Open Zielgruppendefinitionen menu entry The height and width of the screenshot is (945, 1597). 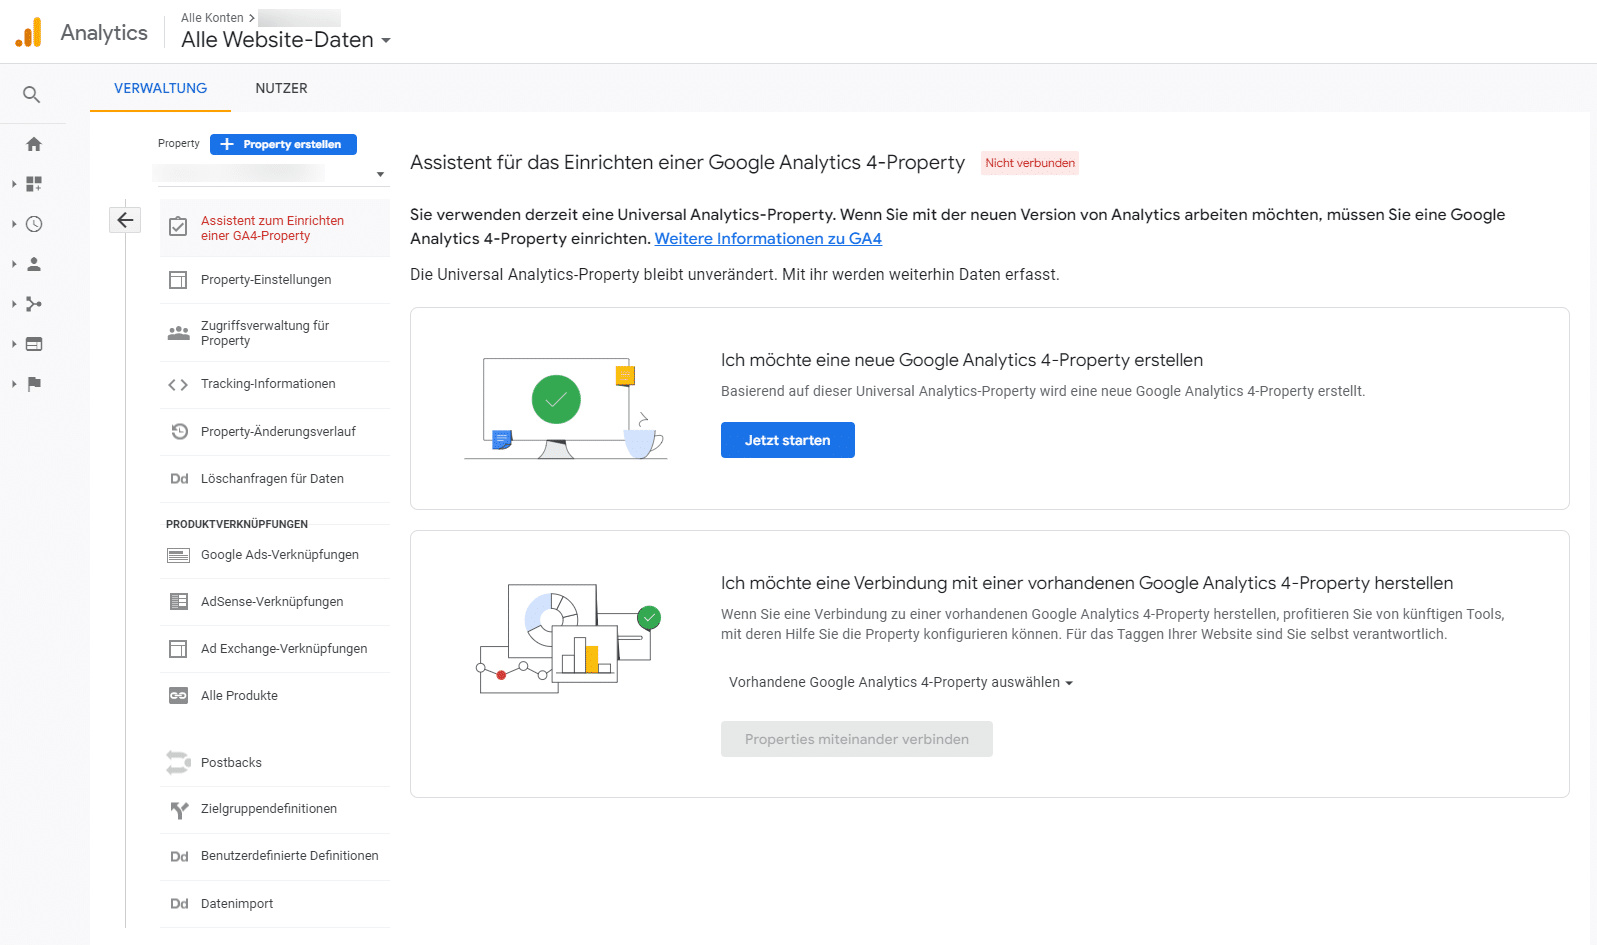[275, 809]
